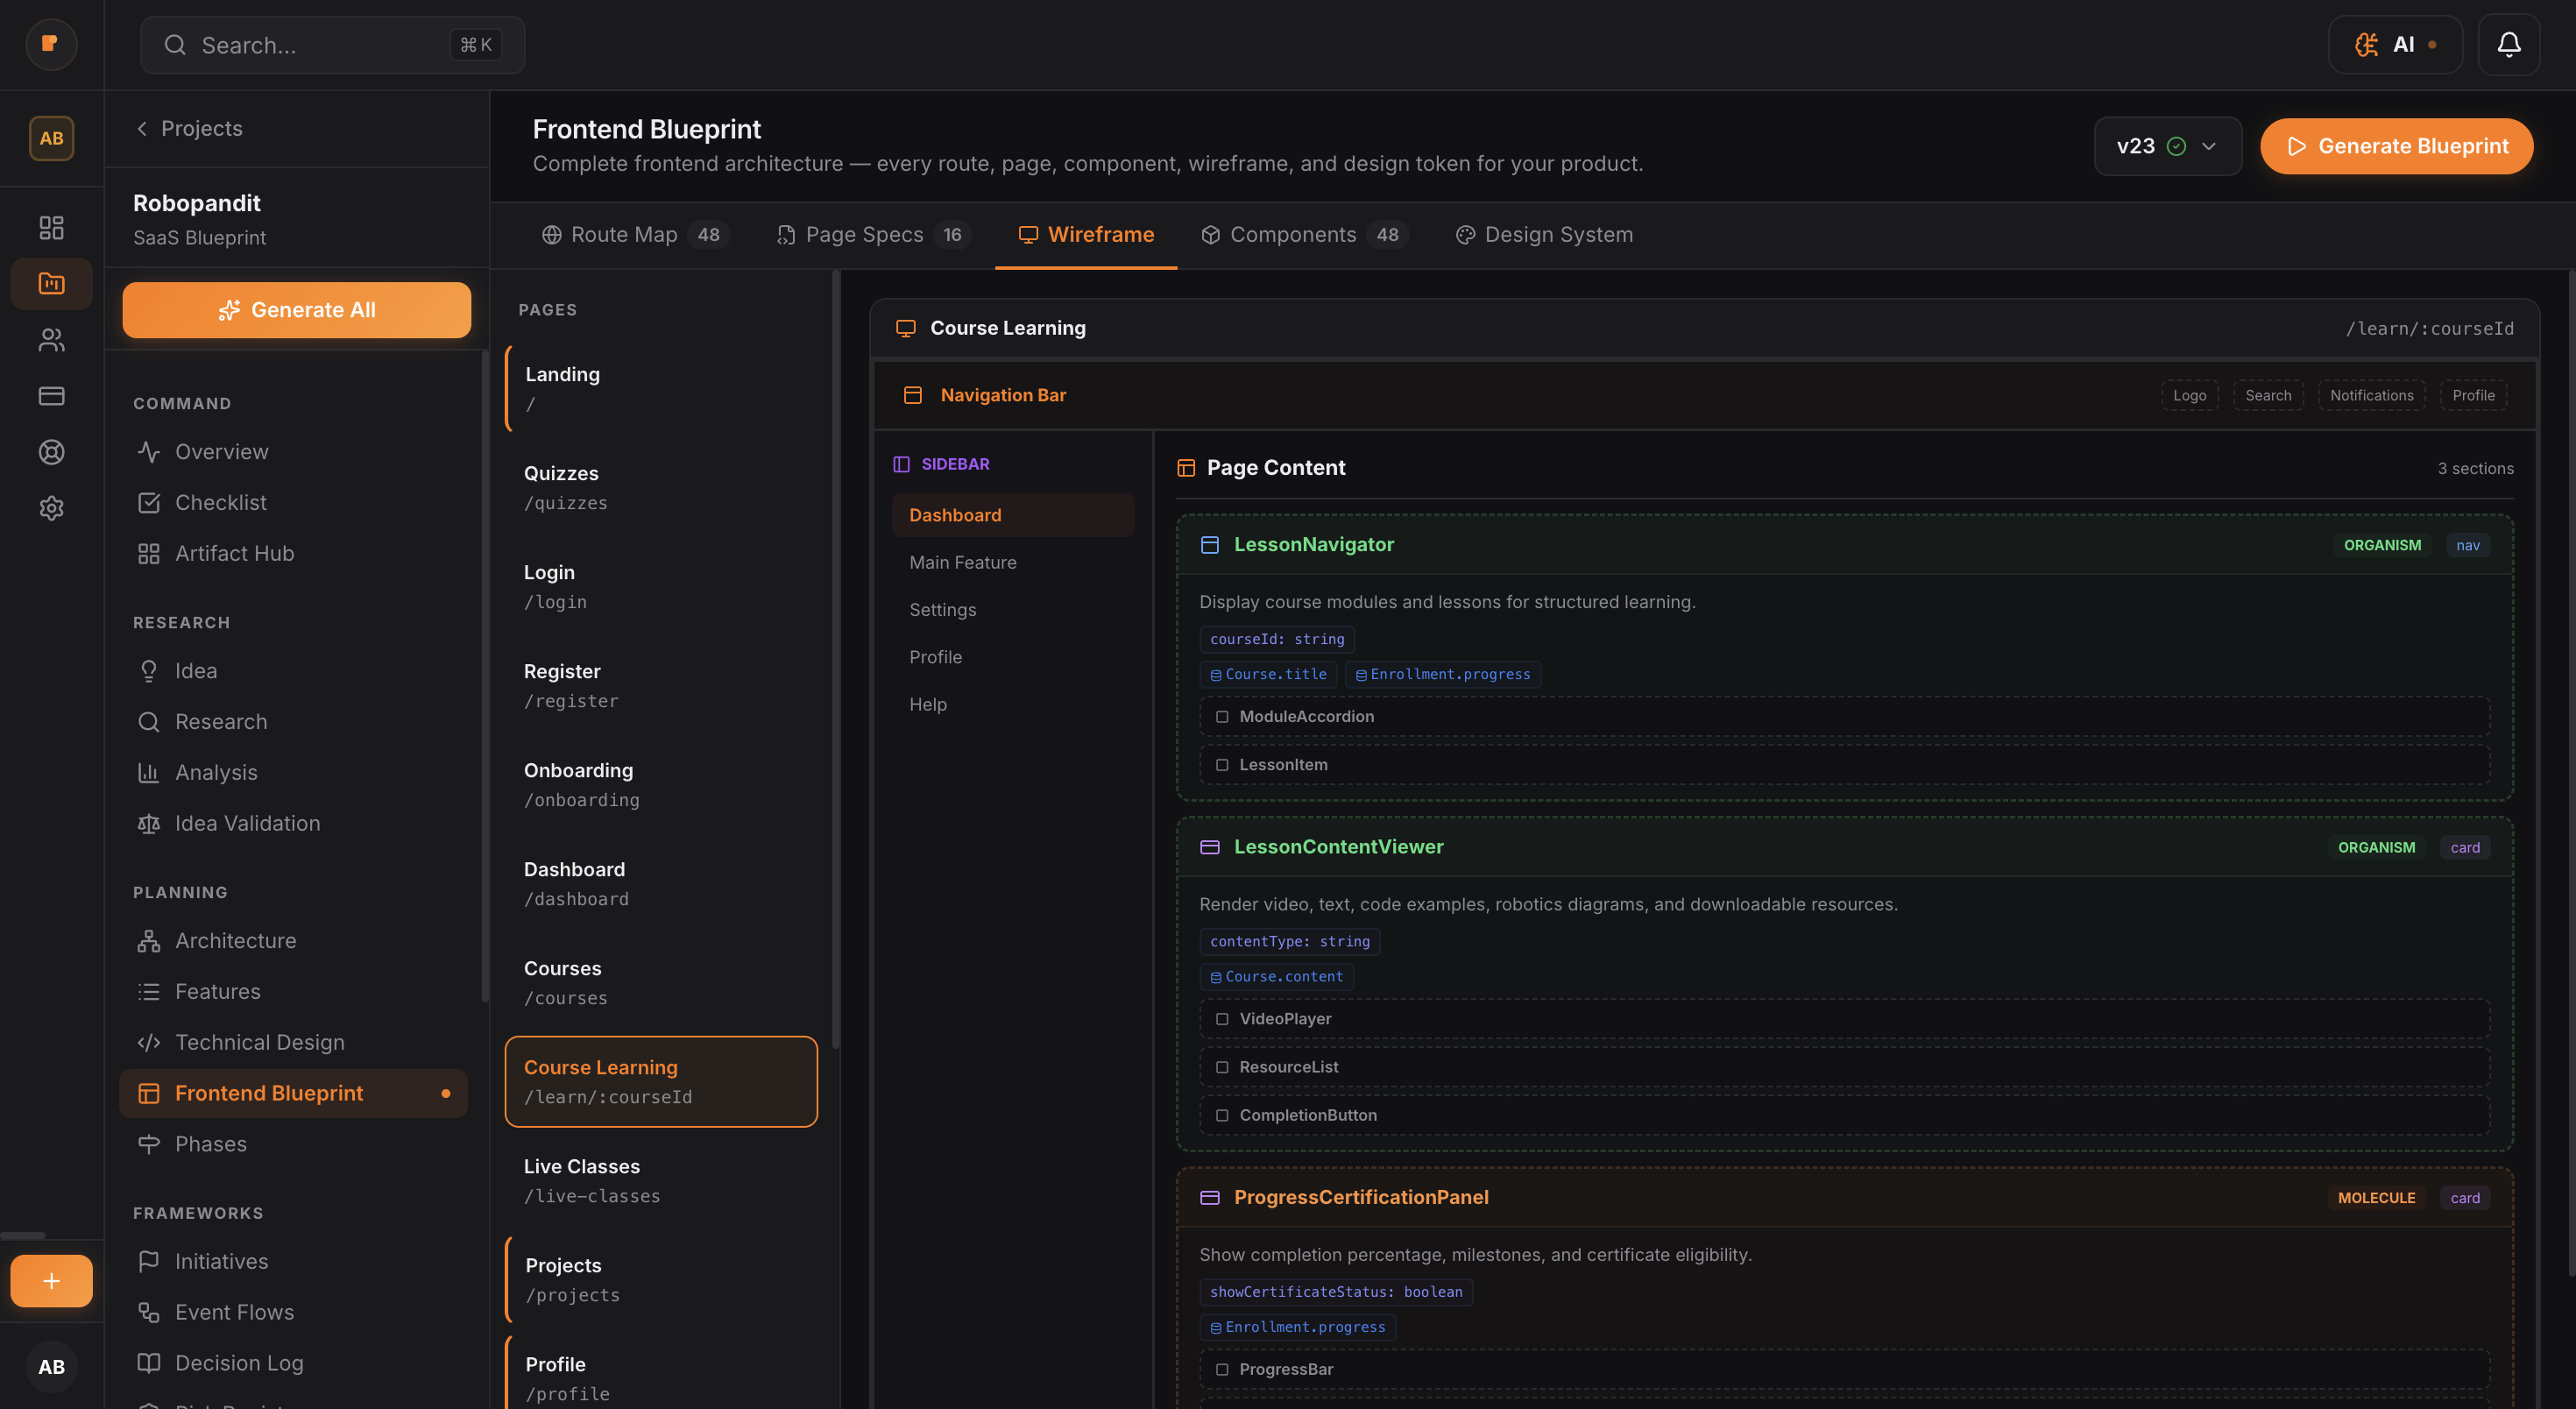Switch to the Components tab
This screenshot has height=1409, width=2576.
pyautogui.click(x=1292, y=235)
